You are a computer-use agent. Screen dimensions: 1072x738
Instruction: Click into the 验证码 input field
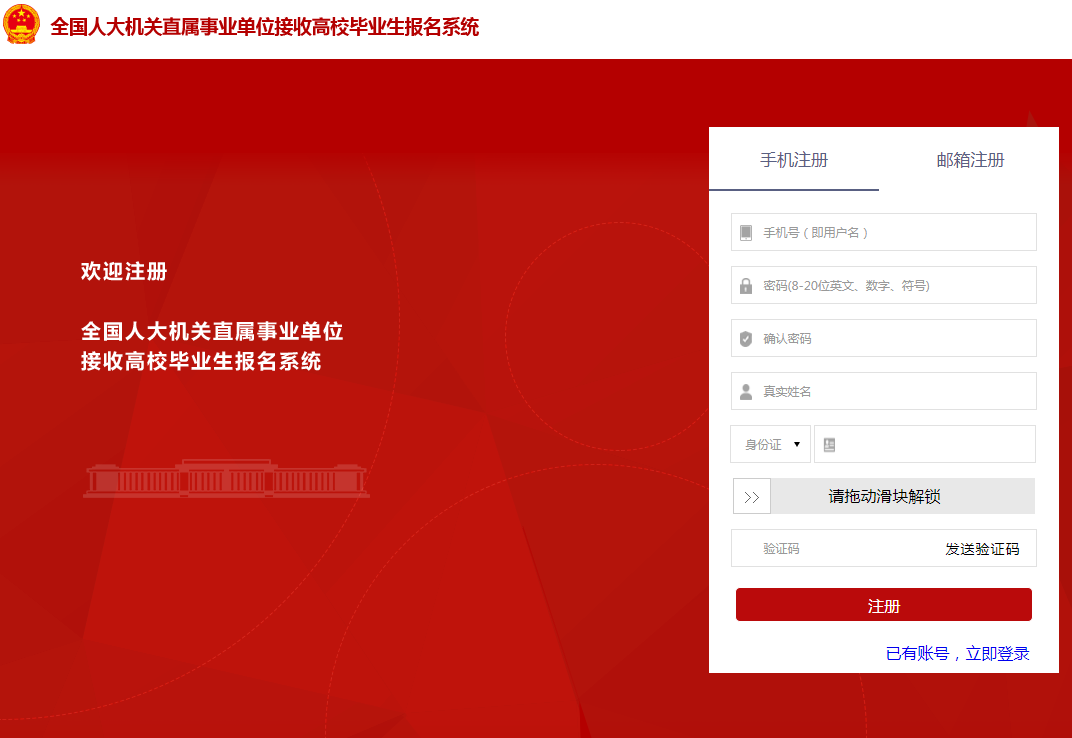(x=840, y=549)
